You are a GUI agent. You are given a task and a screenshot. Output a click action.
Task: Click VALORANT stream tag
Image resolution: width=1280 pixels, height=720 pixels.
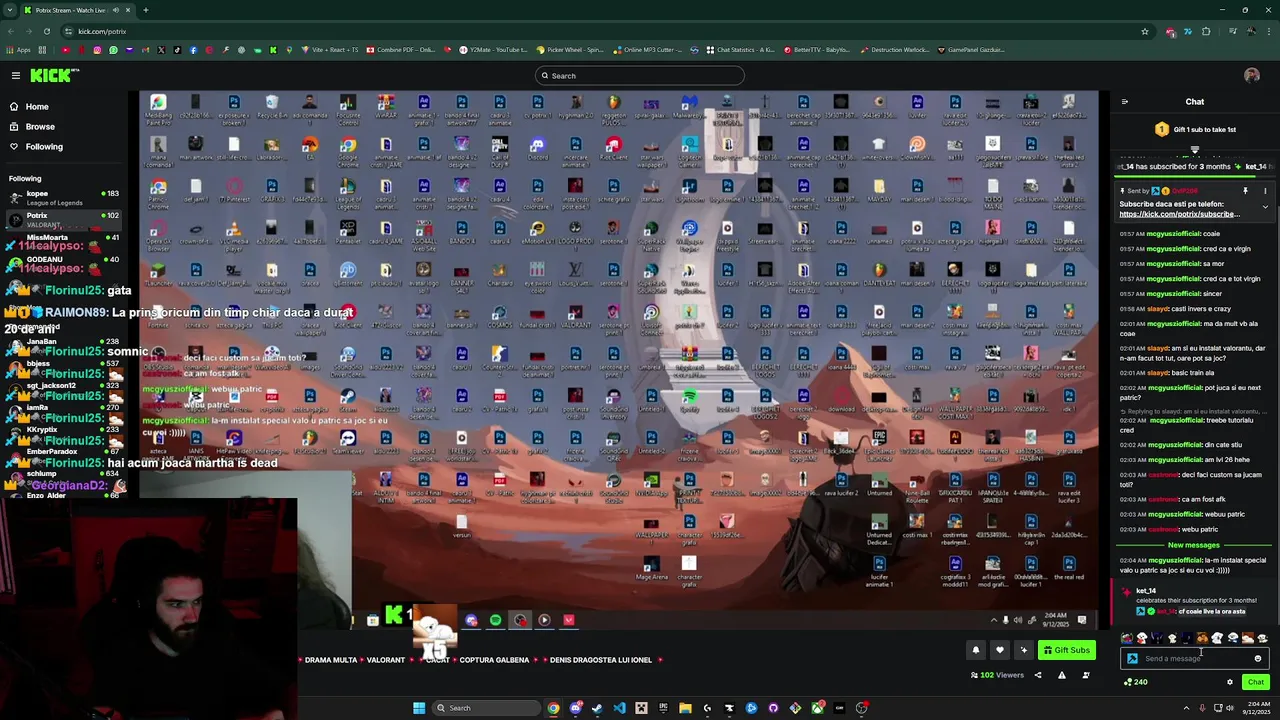coord(385,660)
